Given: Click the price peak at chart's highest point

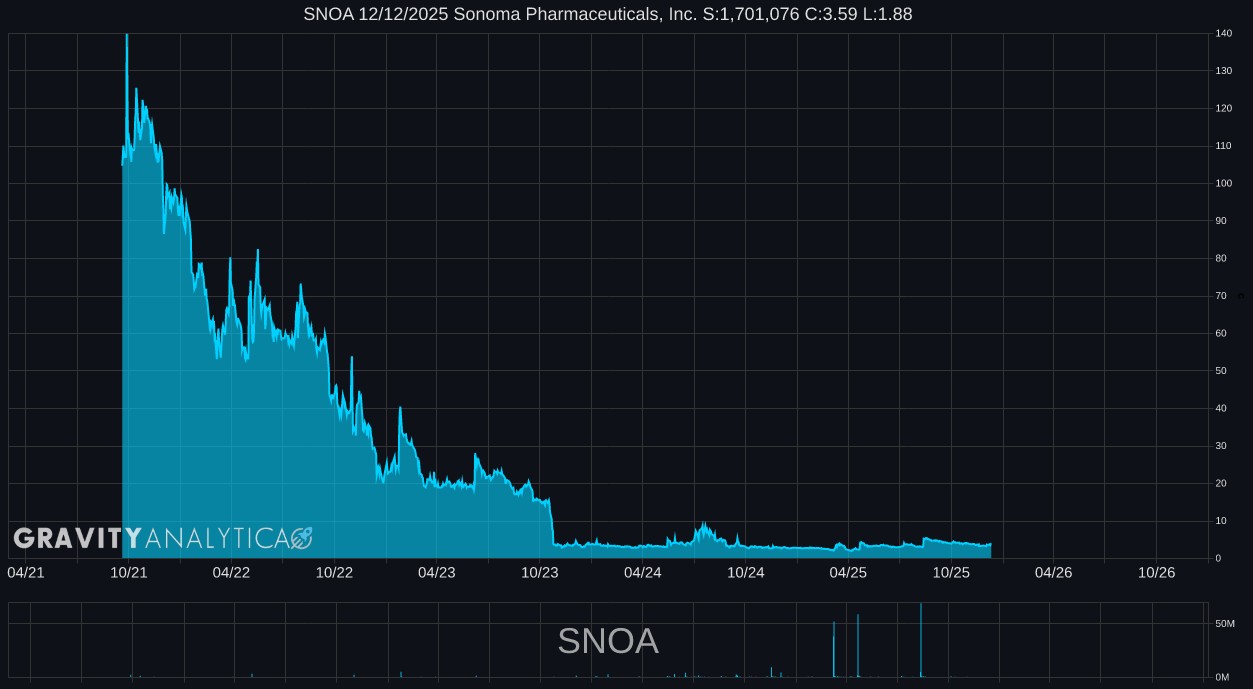Looking at the screenshot, I should [x=126, y=37].
